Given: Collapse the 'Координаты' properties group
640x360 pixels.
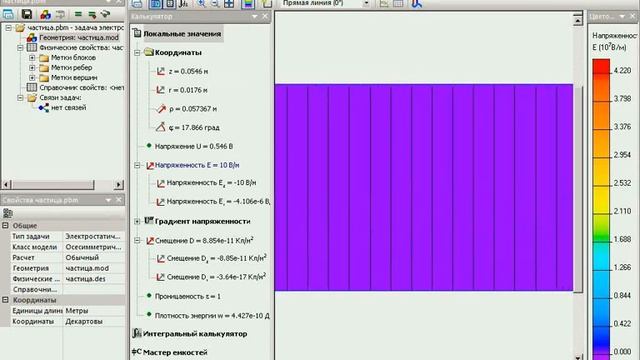Looking at the screenshot, I should pyautogui.click(x=5, y=300).
